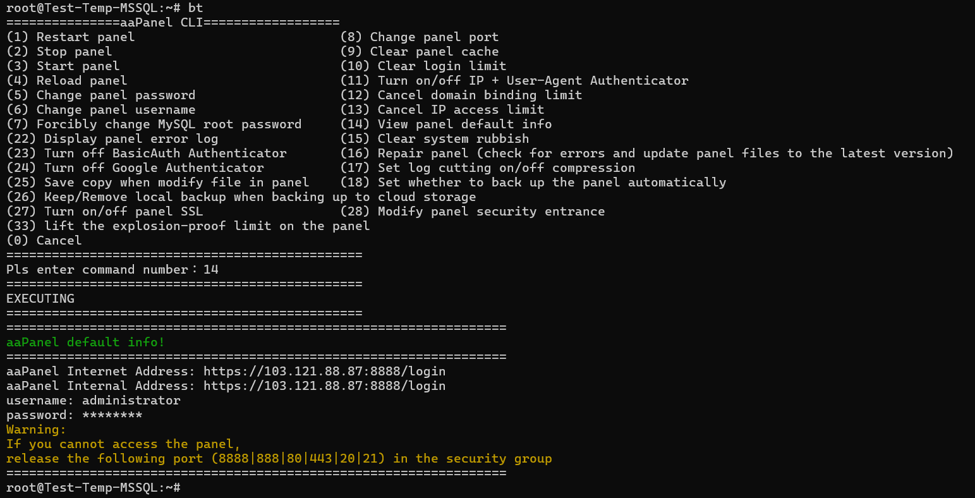The image size is (975, 498).
Task: Click Turn off Google Authenticator line
Action: 135,168
